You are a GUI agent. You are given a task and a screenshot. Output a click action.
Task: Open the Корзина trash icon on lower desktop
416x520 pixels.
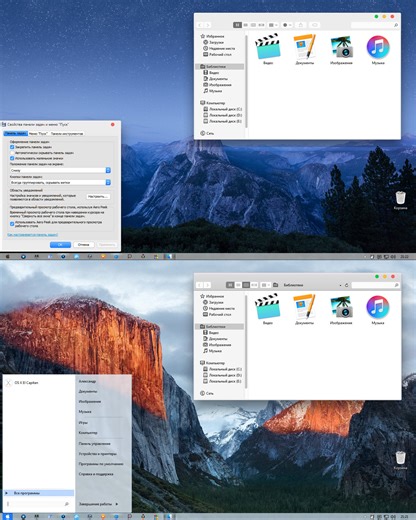click(x=400, y=460)
